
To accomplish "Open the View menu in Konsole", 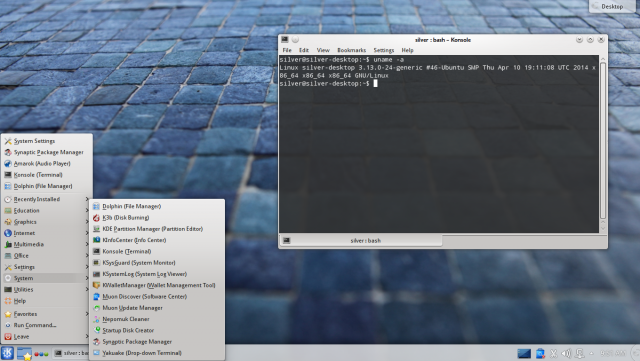I will (323, 50).
